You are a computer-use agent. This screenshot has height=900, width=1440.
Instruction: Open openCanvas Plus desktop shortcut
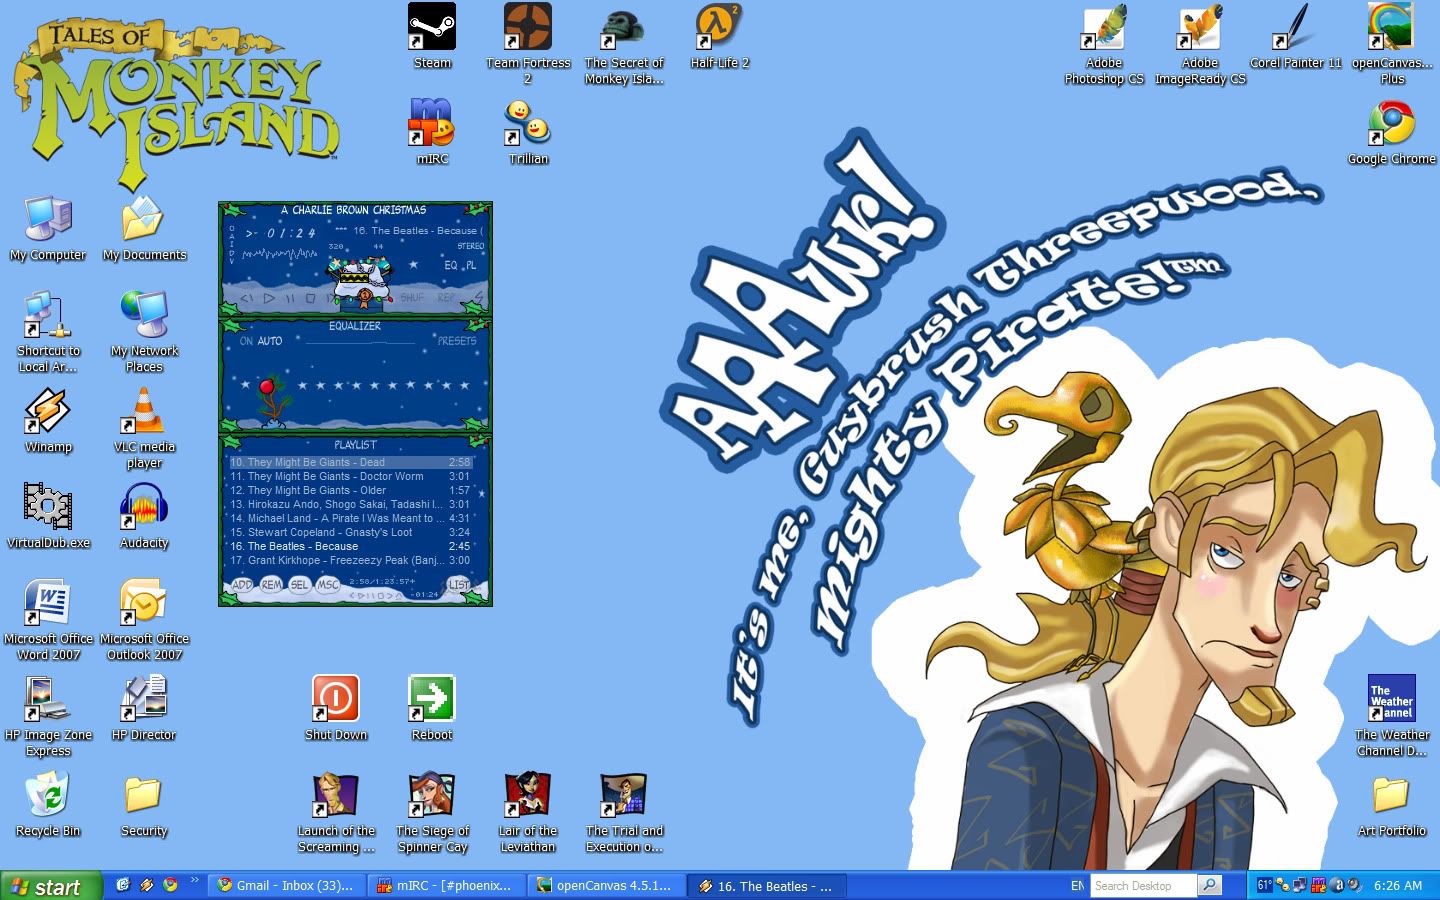(x=1392, y=44)
